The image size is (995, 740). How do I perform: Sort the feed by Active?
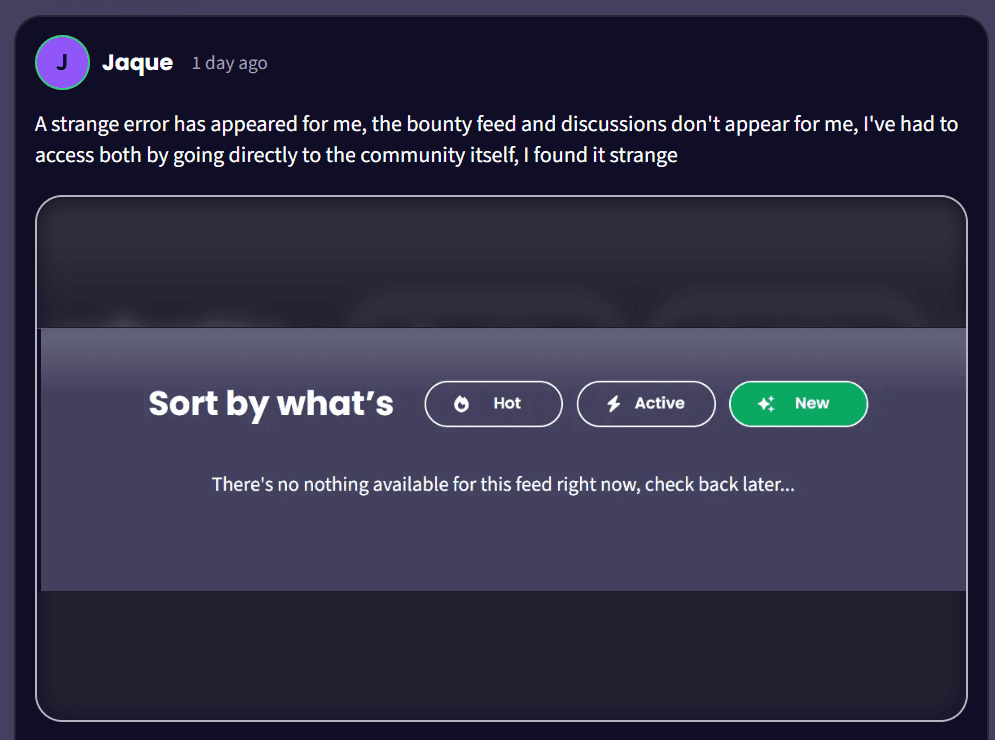click(646, 404)
